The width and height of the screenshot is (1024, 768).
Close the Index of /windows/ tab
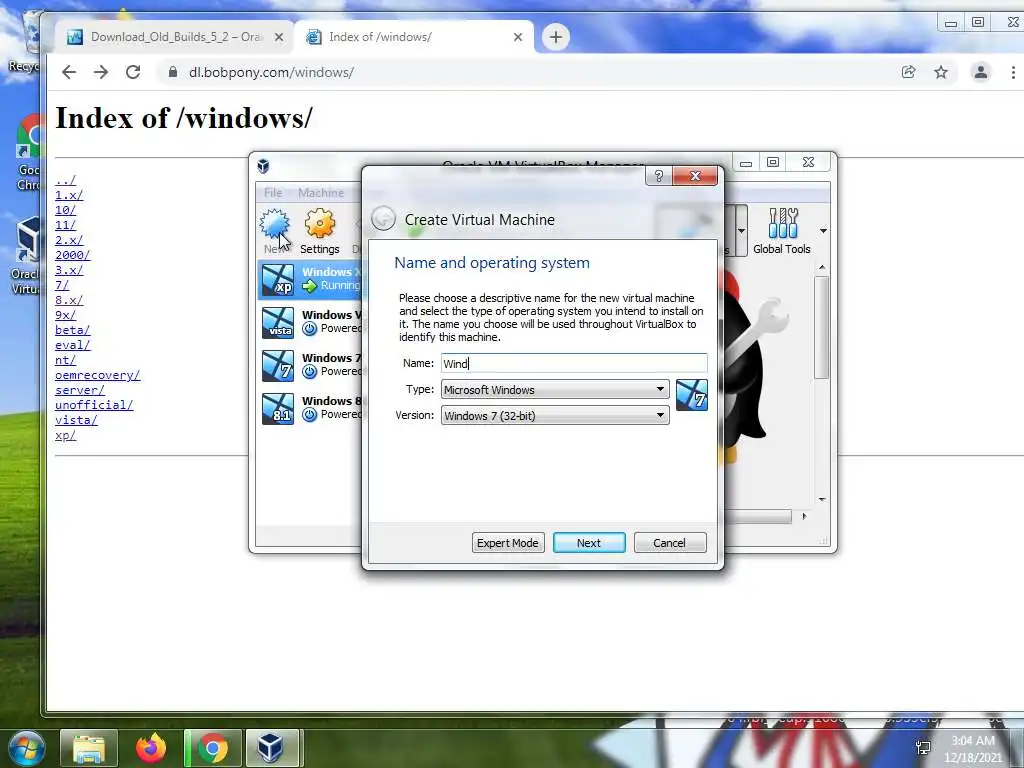pyautogui.click(x=518, y=37)
